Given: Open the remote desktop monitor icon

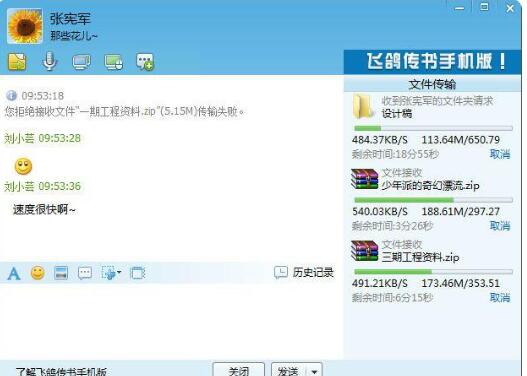Looking at the screenshot, I should [81, 62].
